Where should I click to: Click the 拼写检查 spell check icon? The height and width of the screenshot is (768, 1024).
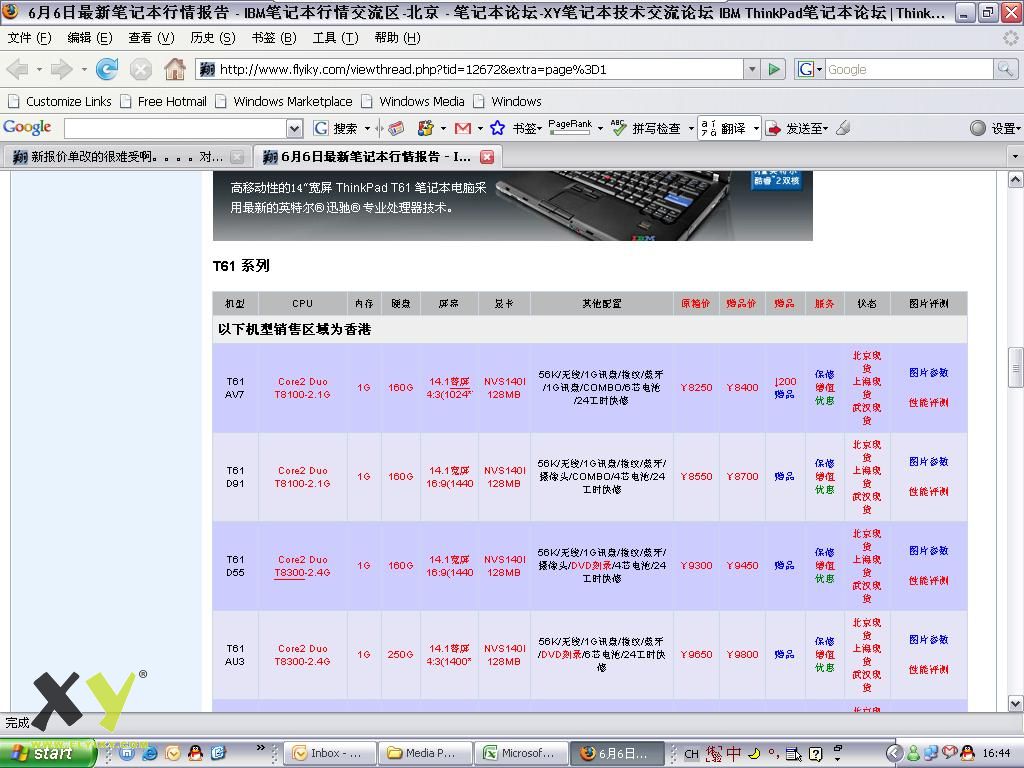coord(618,128)
